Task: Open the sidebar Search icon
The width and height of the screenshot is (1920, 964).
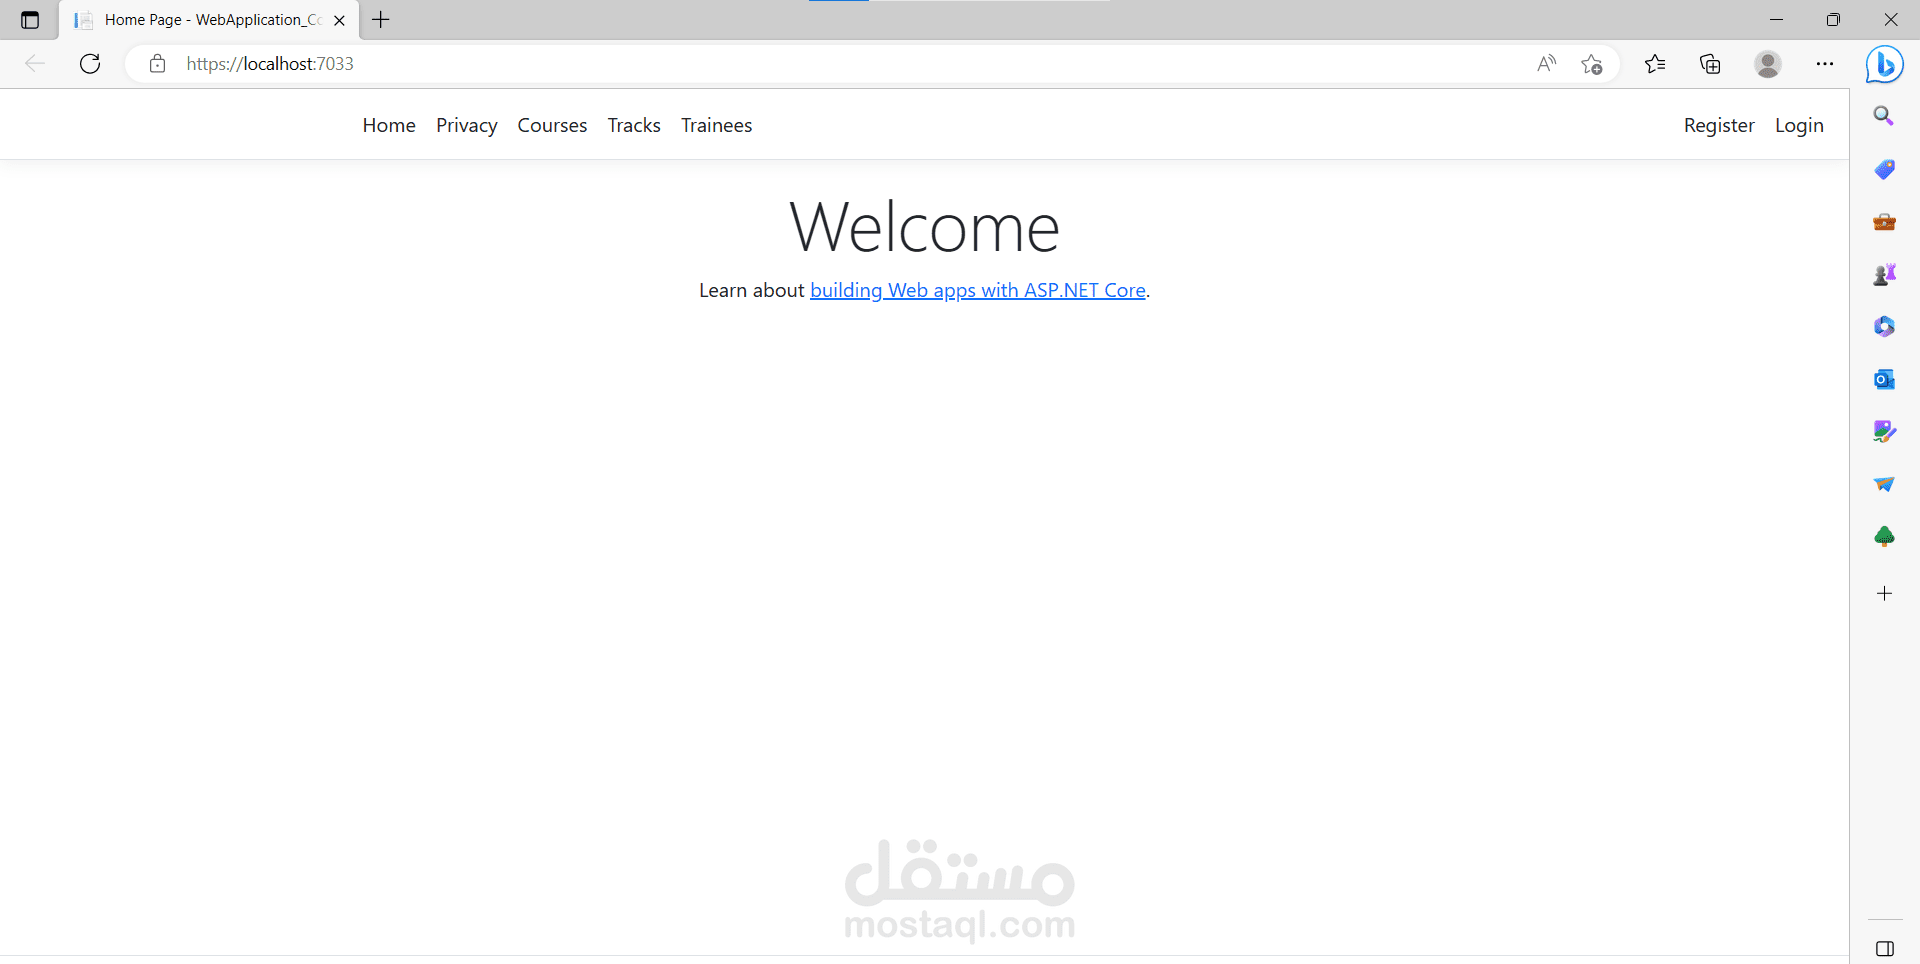Action: tap(1884, 116)
